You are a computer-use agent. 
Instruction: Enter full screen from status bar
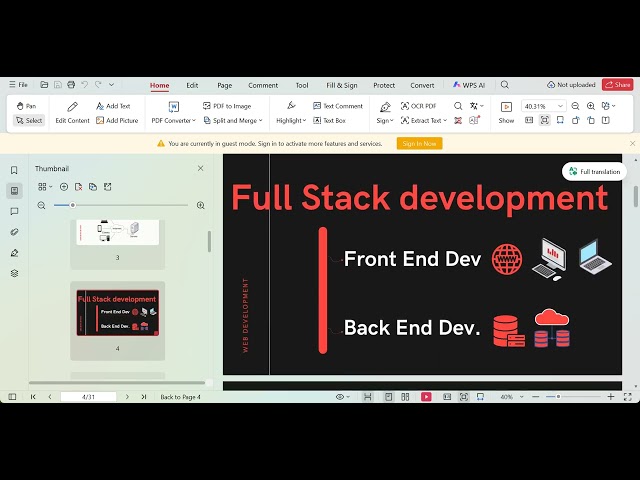pos(628,396)
